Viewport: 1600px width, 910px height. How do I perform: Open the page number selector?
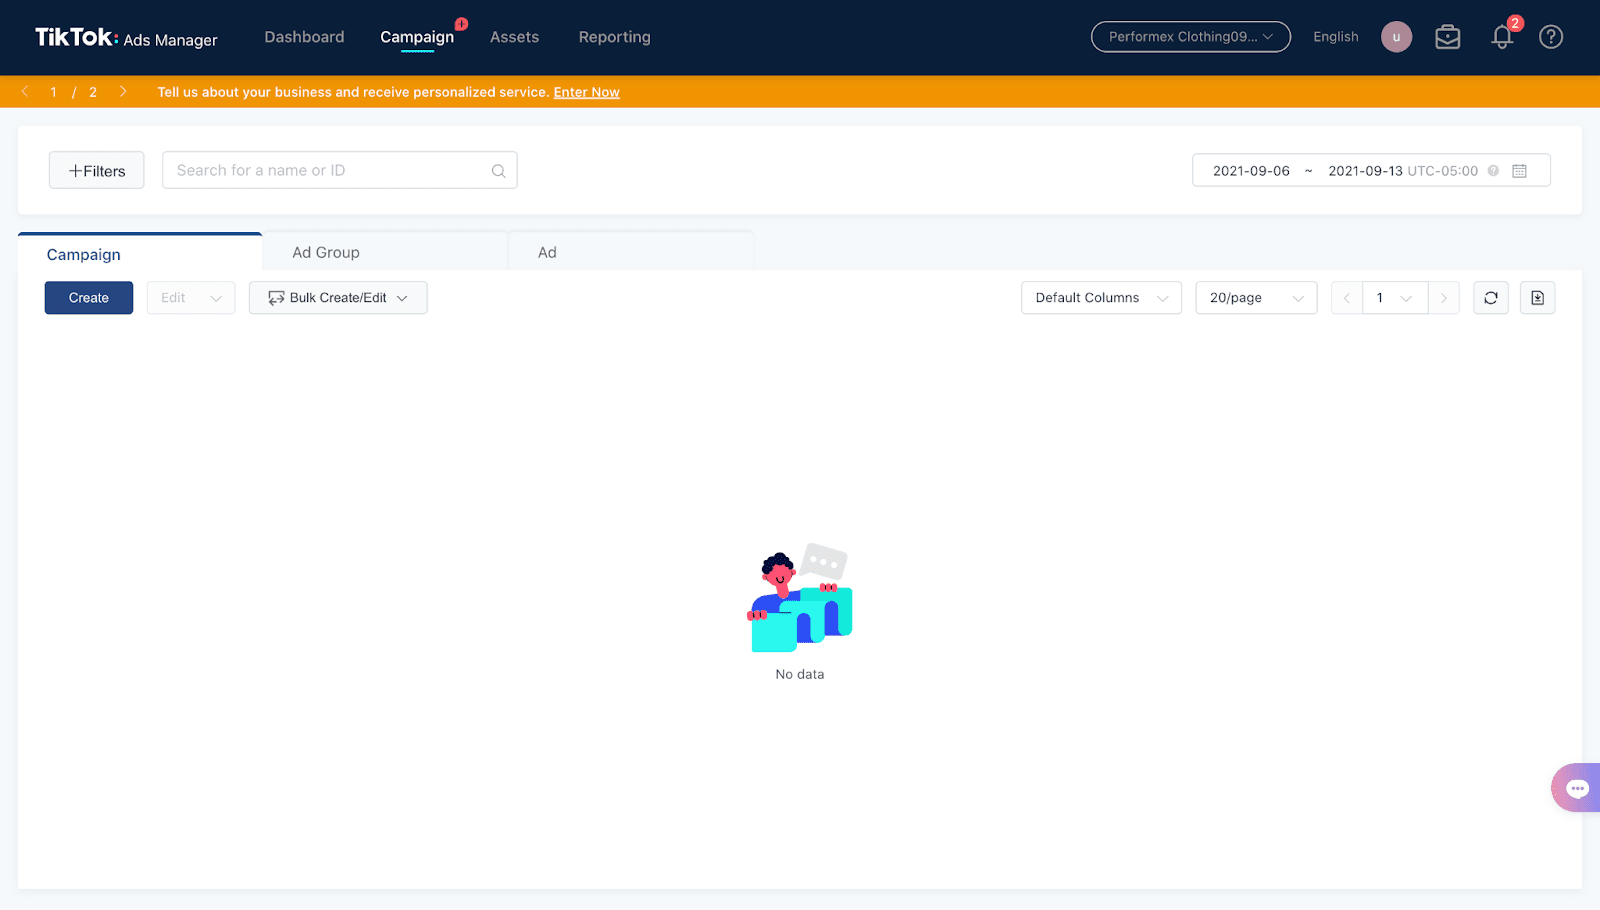(1395, 298)
